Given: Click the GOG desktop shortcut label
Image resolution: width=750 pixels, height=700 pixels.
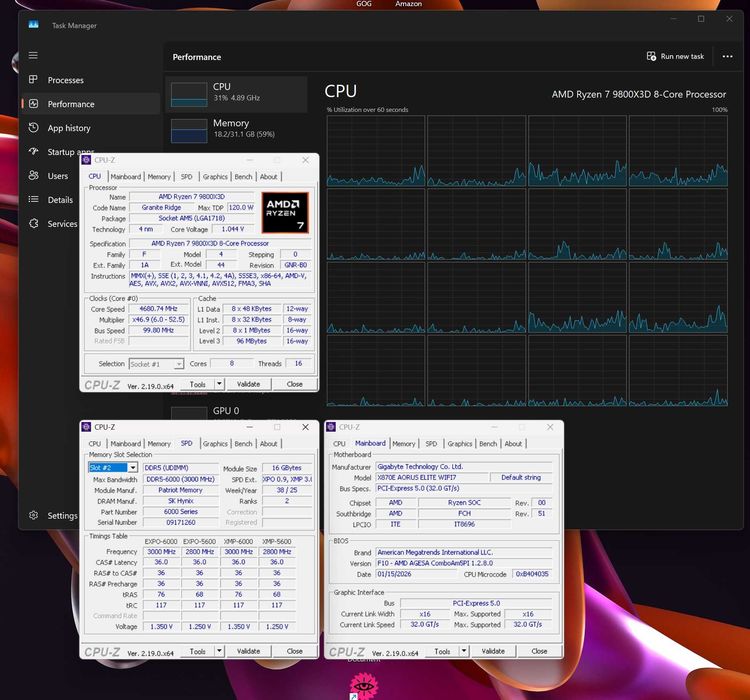Looking at the screenshot, I should pyautogui.click(x=364, y=4).
